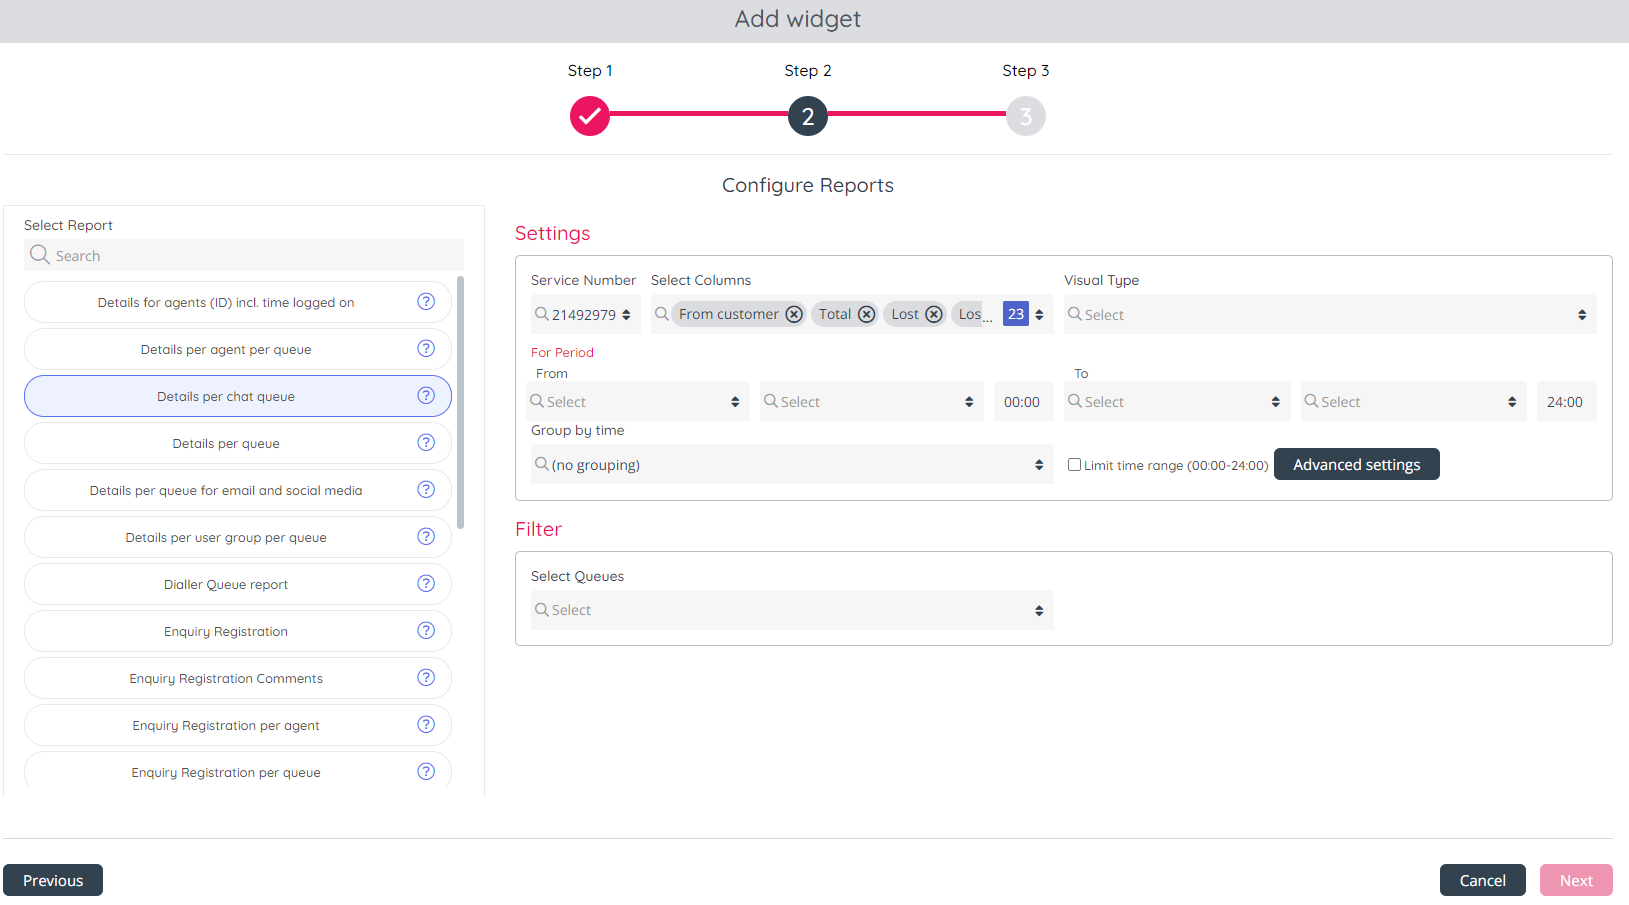Viewport: 1629px width, 905px height.
Task: Choose the Enquiry Registration report
Action: [226, 631]
